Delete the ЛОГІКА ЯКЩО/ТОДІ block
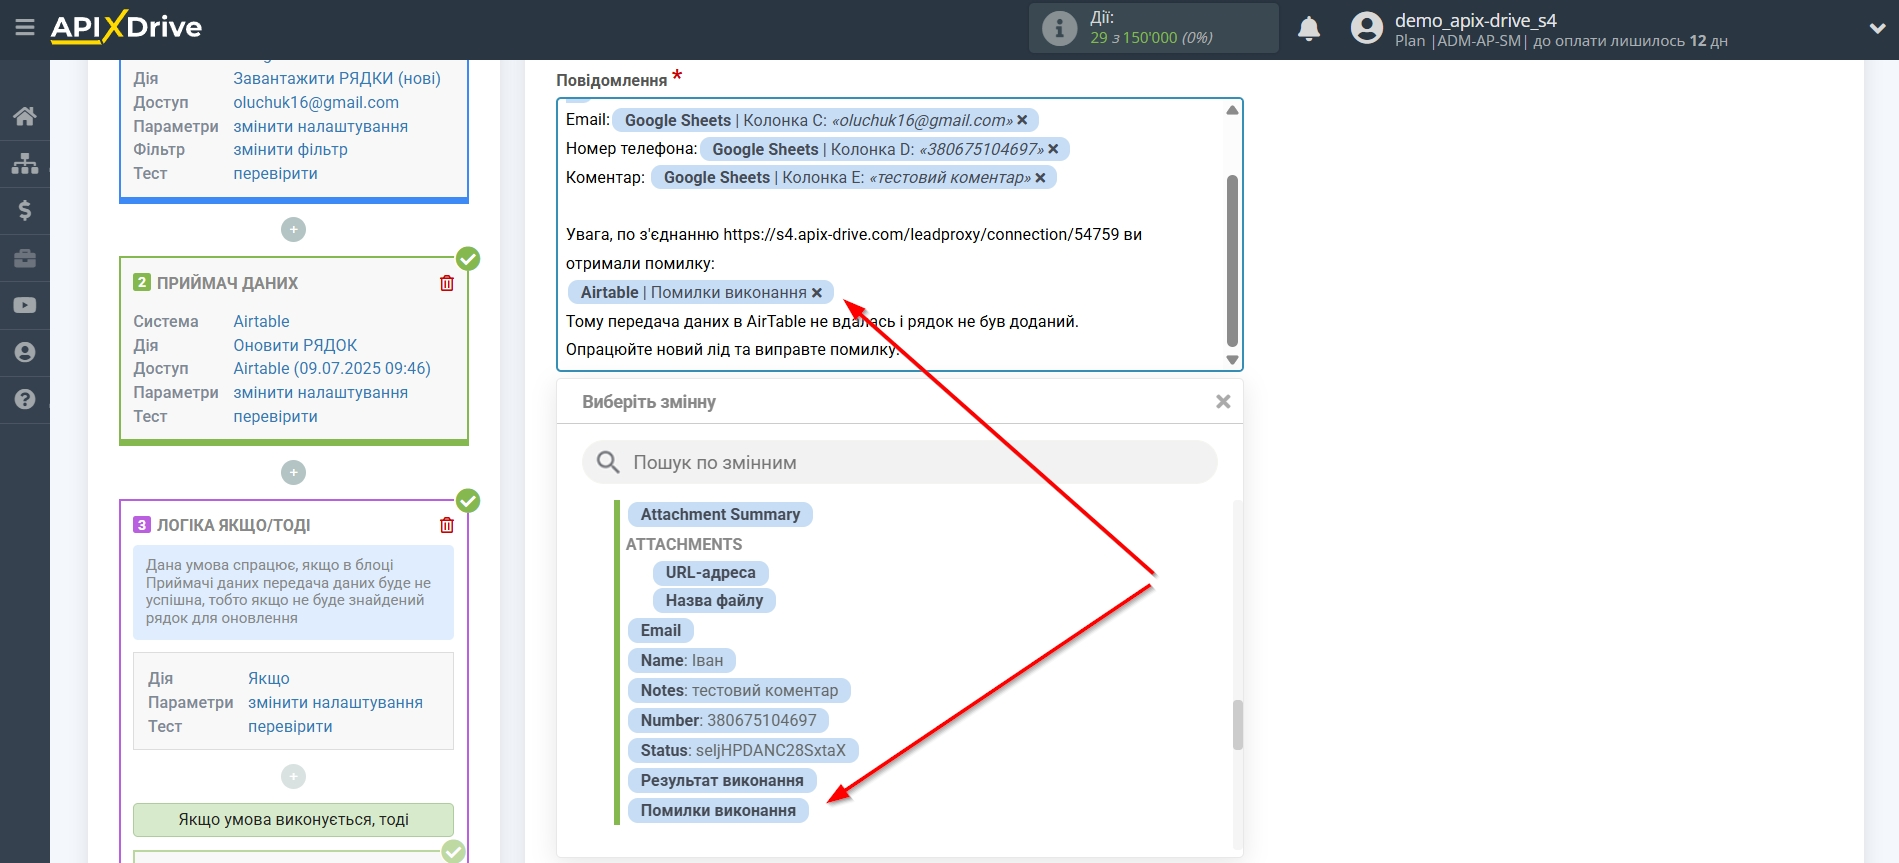Viewport: 1899px width, 863px height. coord(447,525)
